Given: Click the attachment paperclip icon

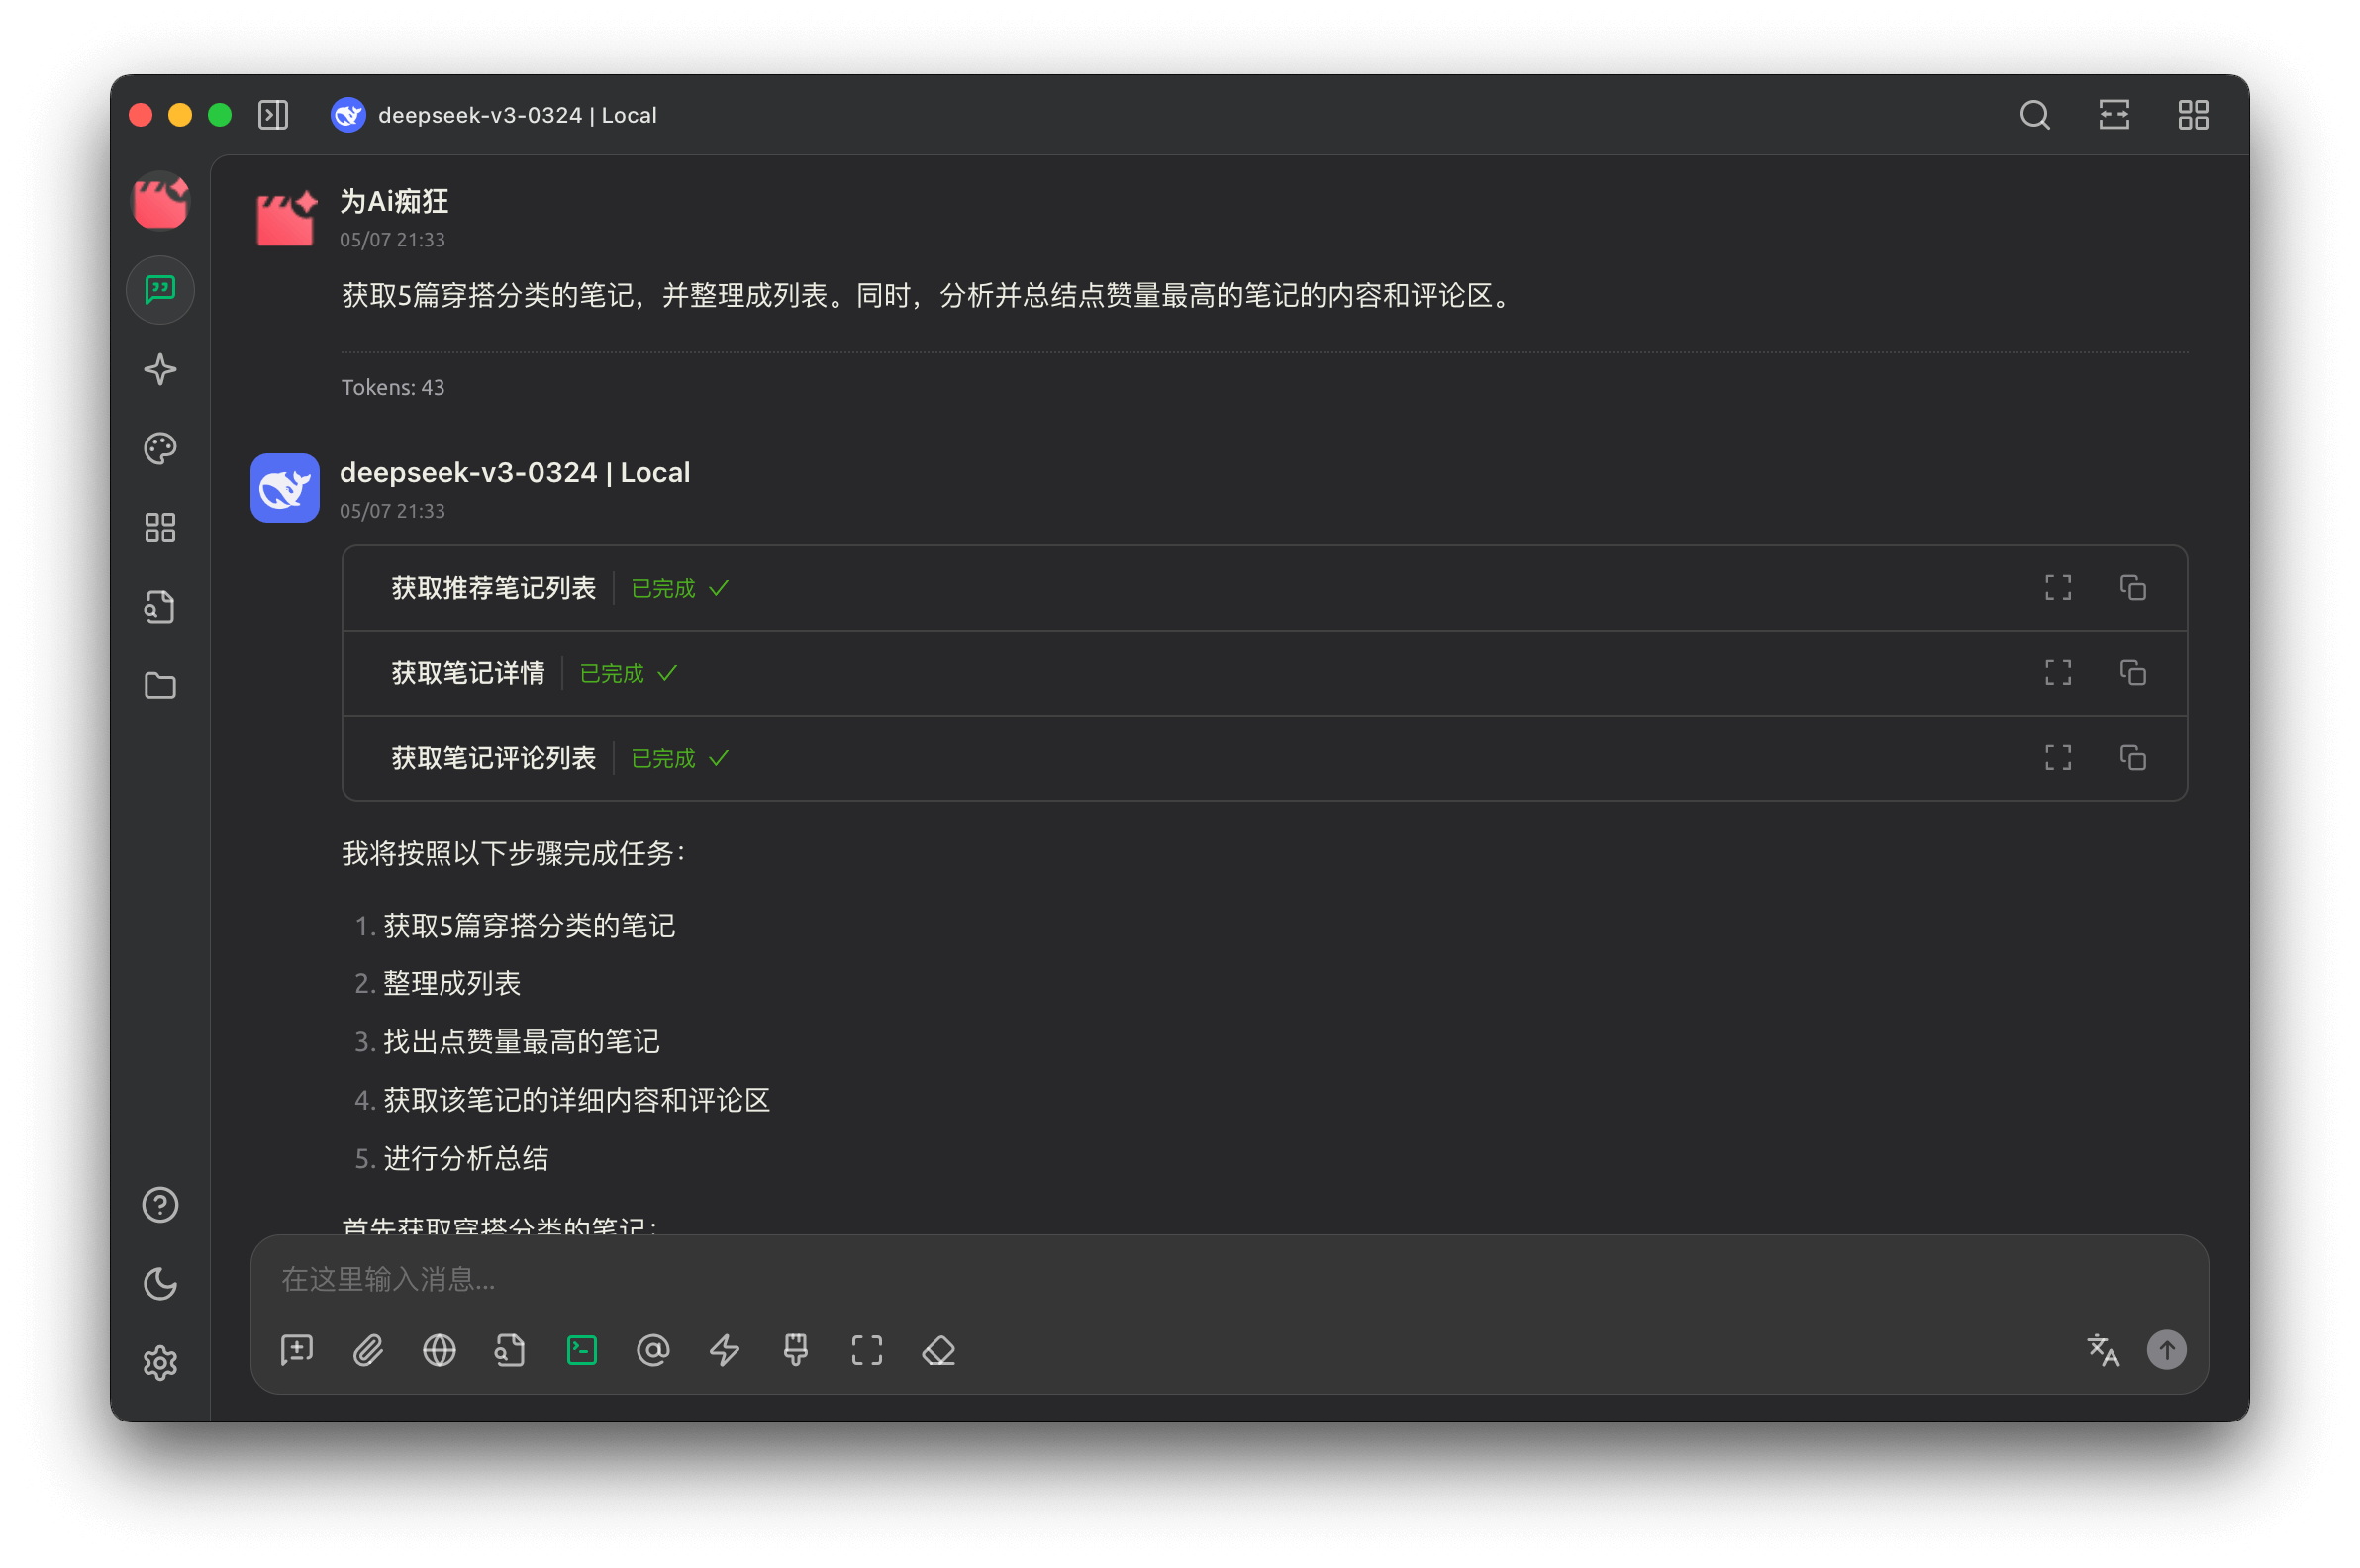Looking at the screenshot, I should (368, 1351).
